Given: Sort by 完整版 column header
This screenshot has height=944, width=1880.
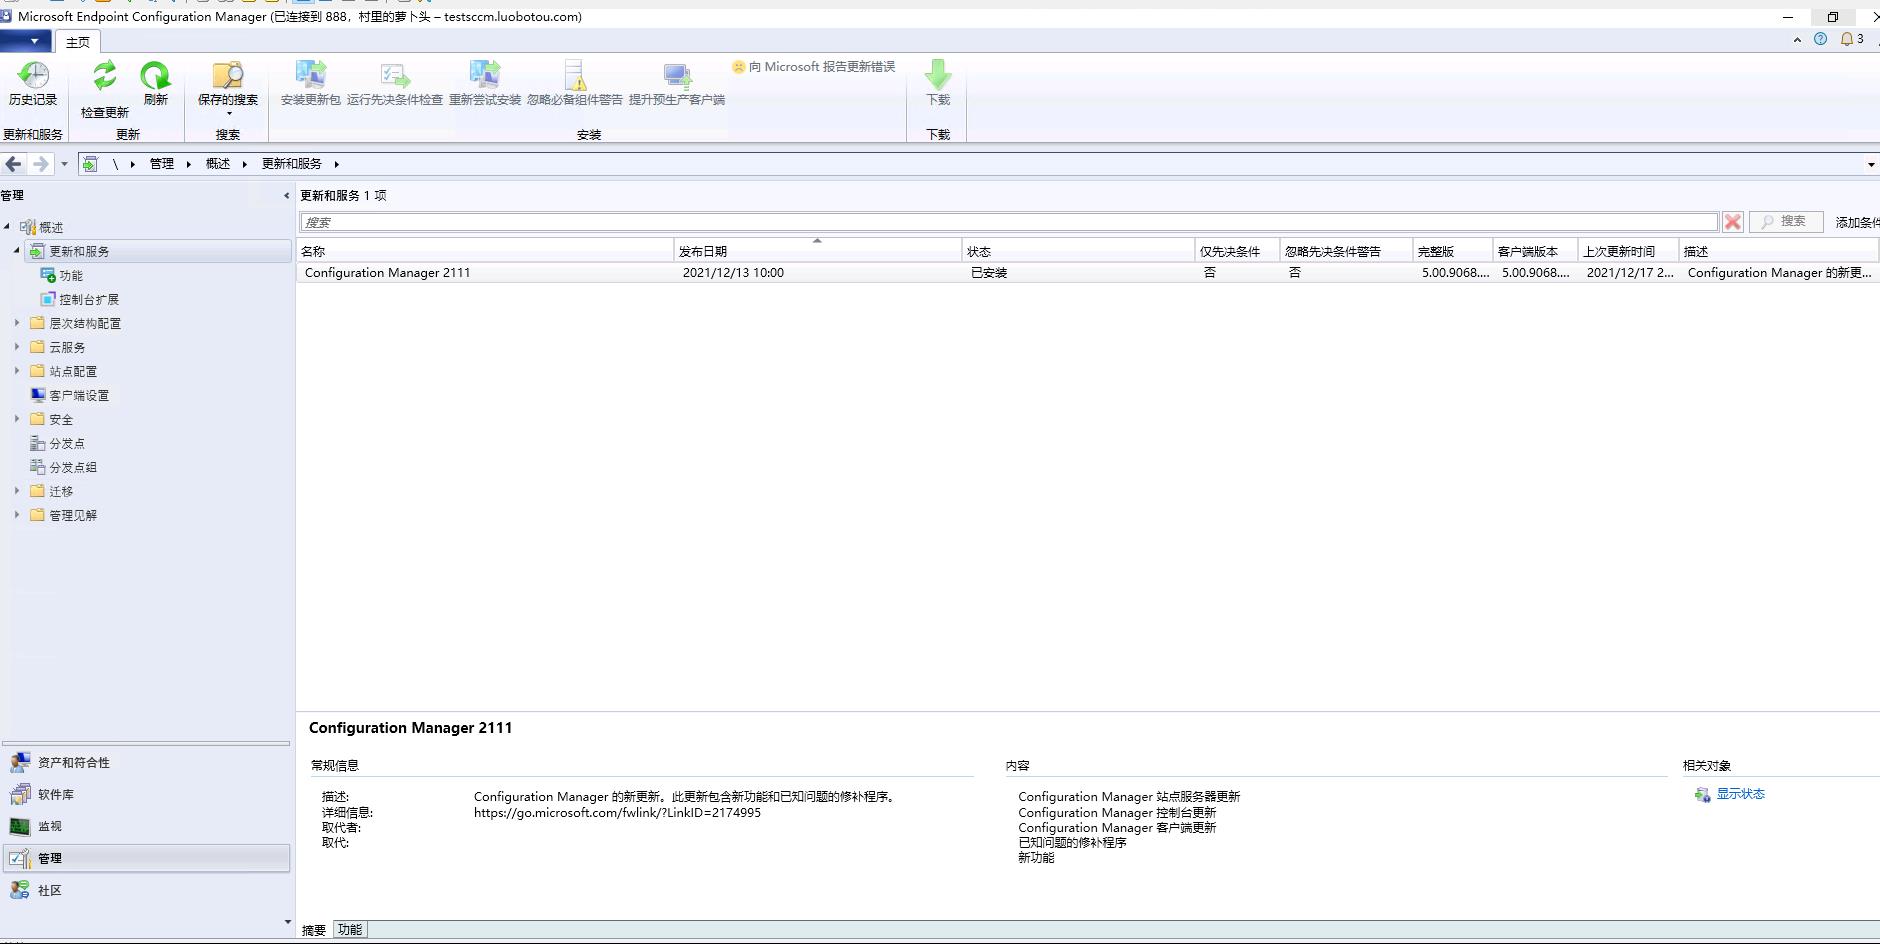Looking at the screenshot, I should (1452, 251).
